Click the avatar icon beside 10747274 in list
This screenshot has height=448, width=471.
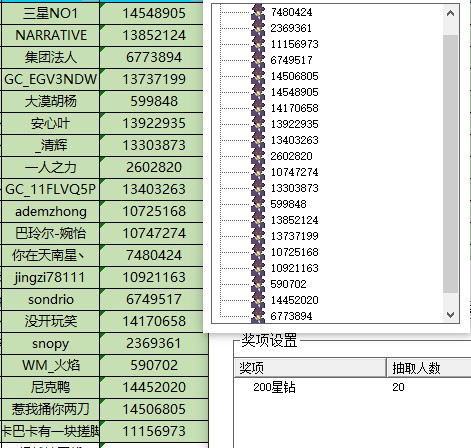tap(258, 172)
